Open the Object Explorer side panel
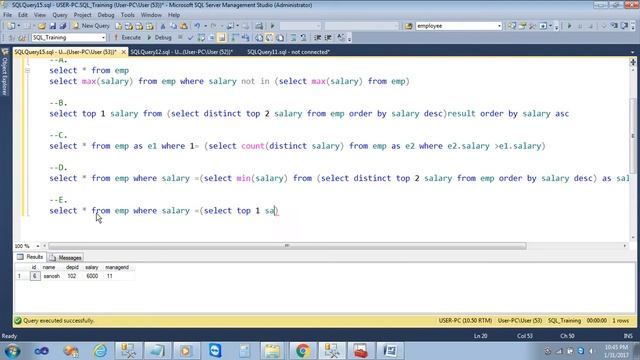640x360 pixels. point(5,73)
